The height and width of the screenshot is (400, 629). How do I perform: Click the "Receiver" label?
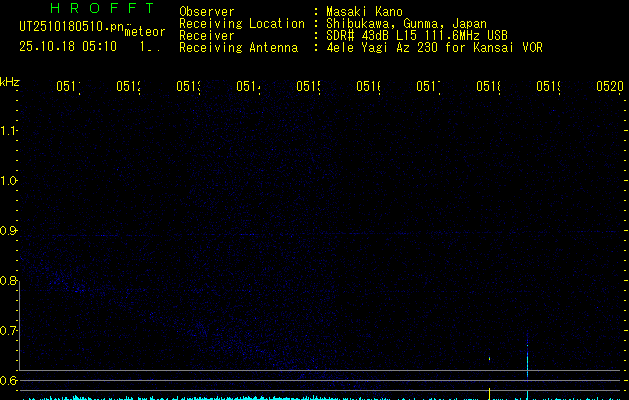[207, 36]
